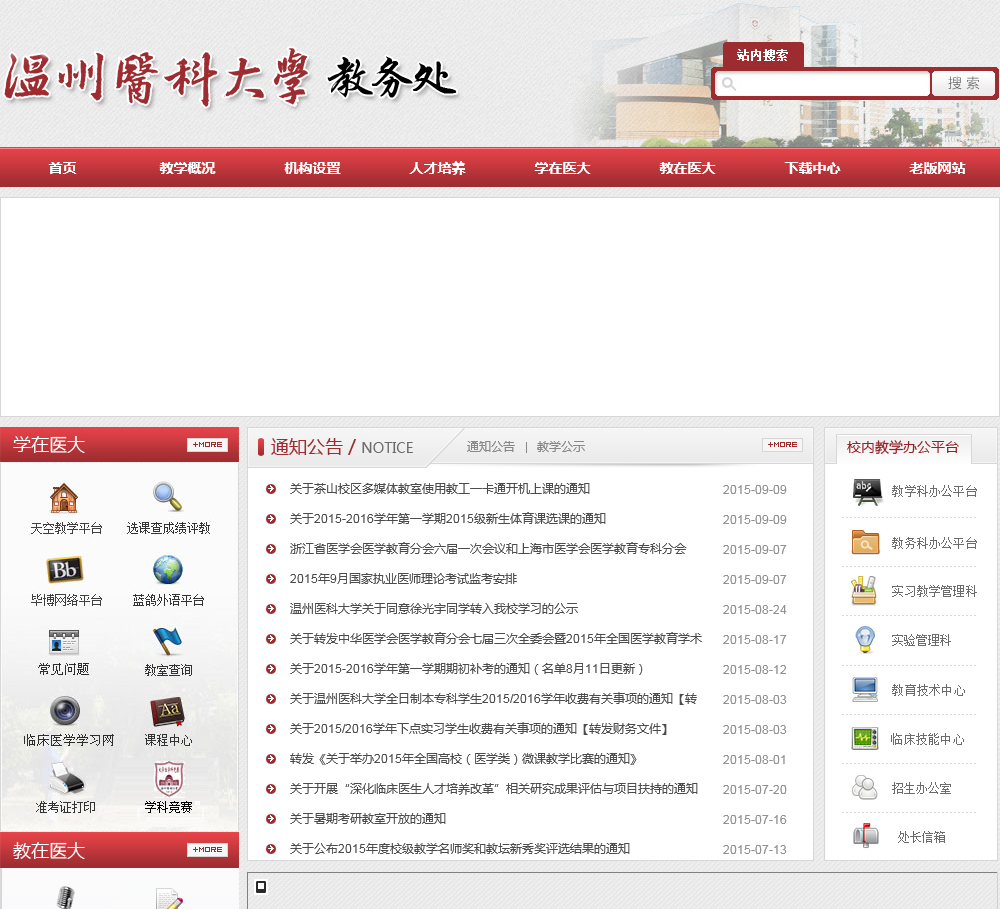Screen dimensions: 1000x909
Task: Click the notepad icon under 教在医大
Action: point(169,898)
